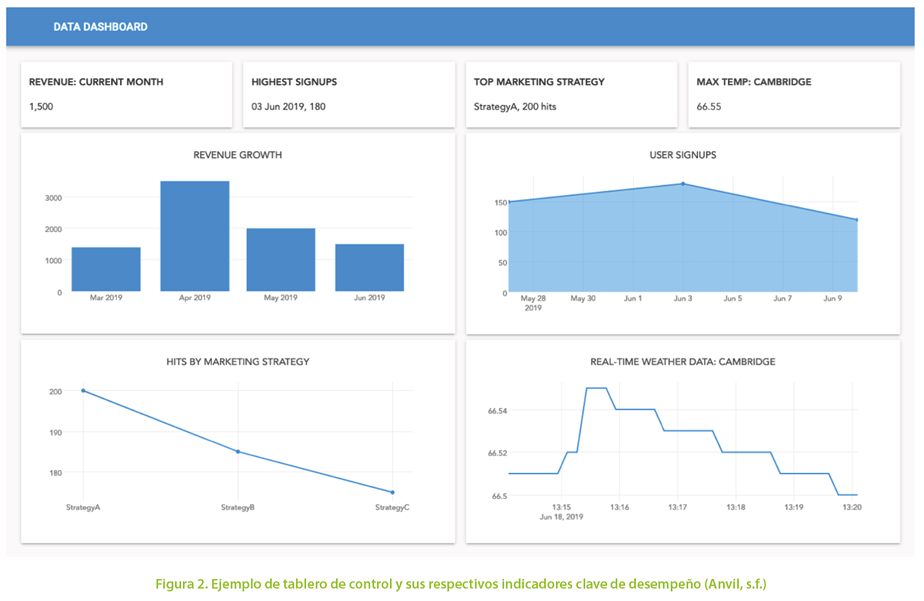924x601 pixels.
Task: Select the Jun 2019 revenue bar
Action: [x=369, y=268]
